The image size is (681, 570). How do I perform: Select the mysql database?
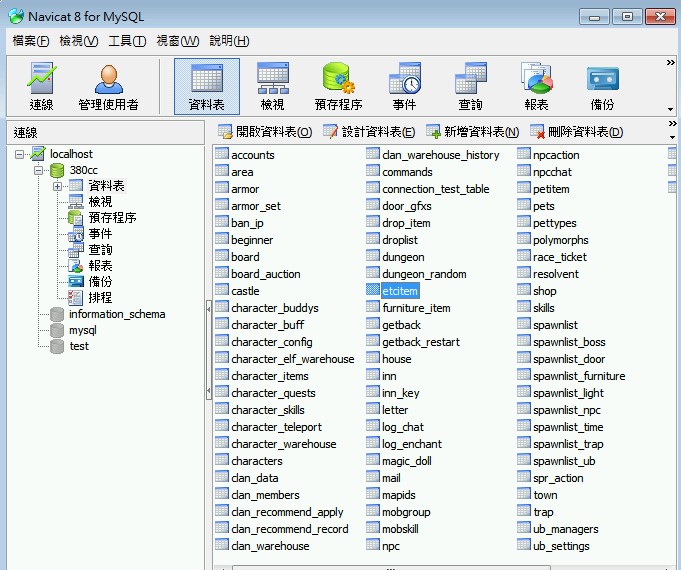coord(83,330)
